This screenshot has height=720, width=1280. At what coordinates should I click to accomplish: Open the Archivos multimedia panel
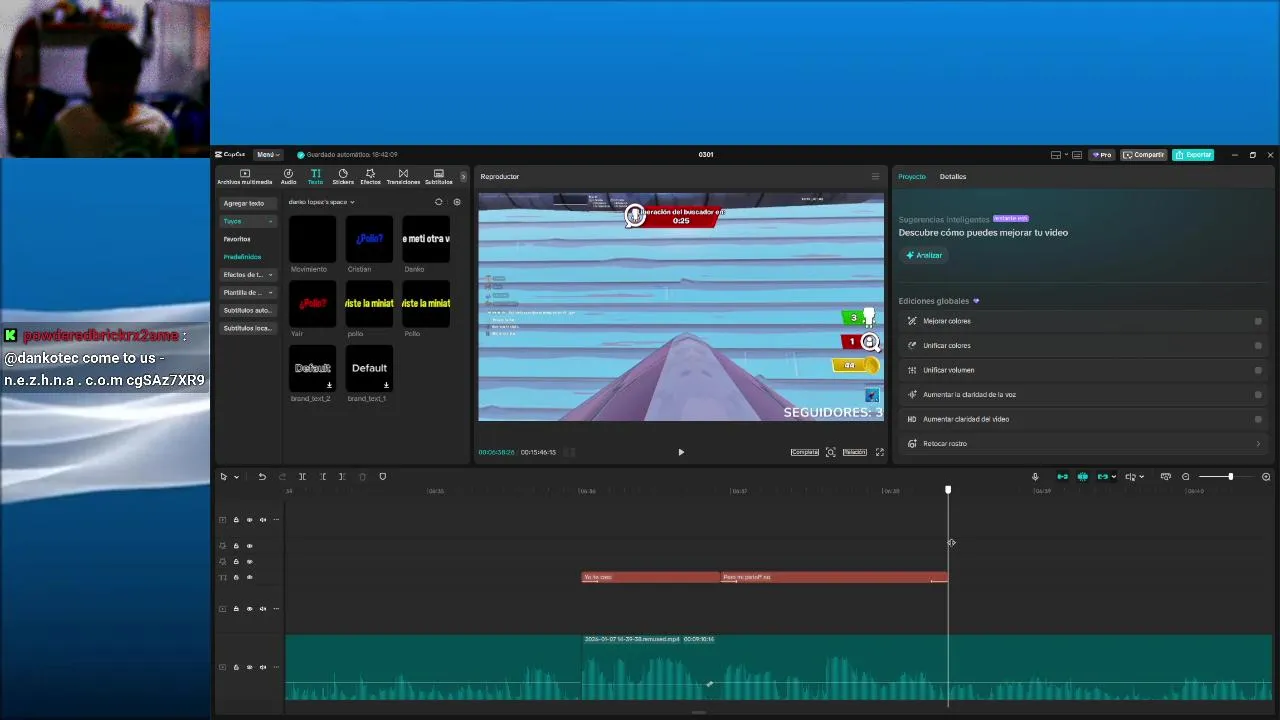(245, 177)
